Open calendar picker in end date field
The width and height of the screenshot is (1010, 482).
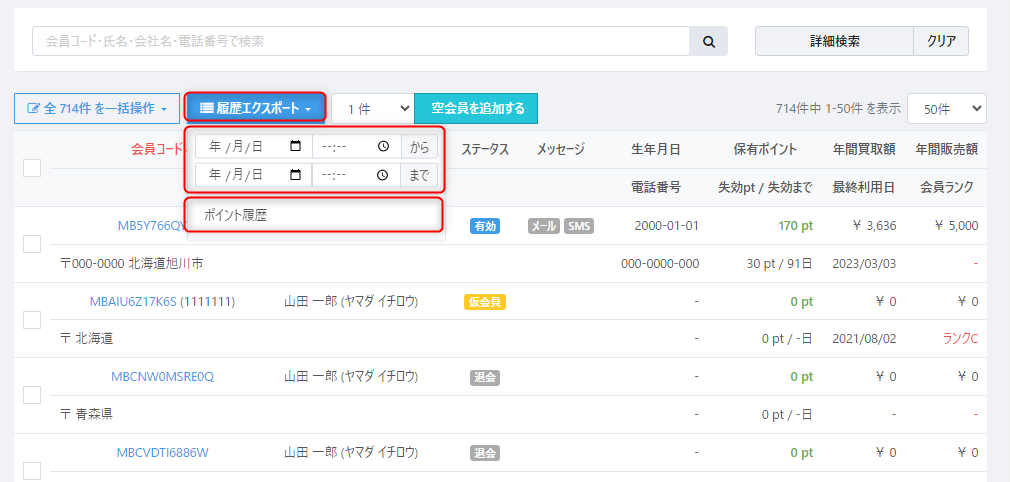(295, 174)
